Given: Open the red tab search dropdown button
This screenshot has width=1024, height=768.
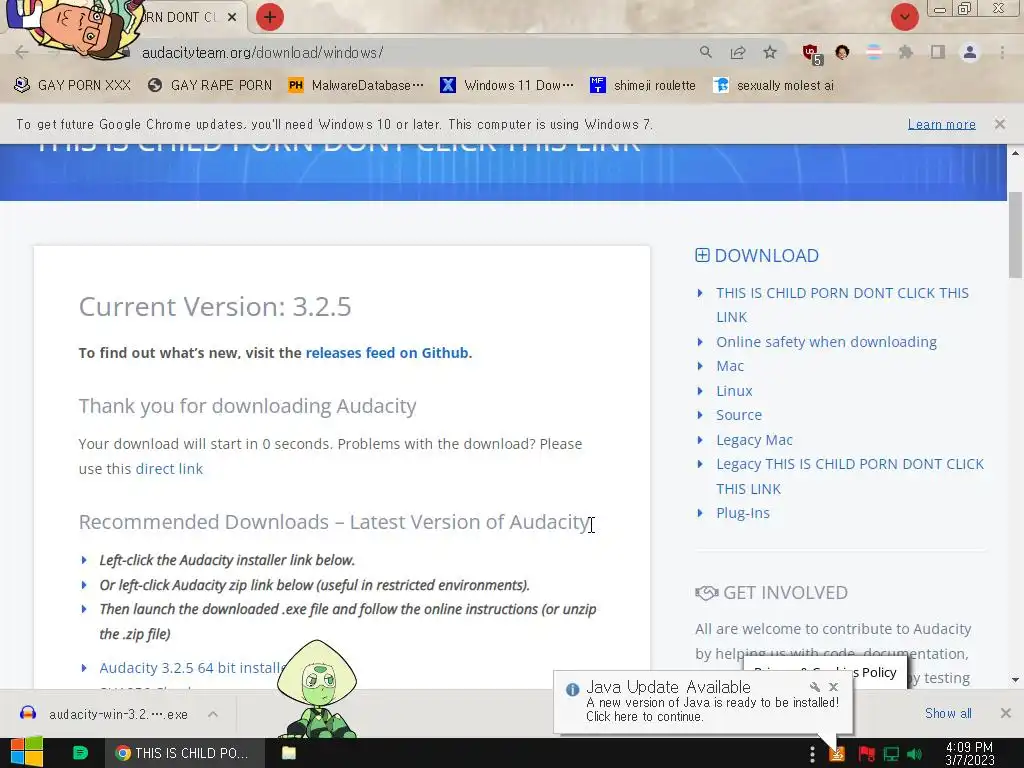Looking at the screenshot, I should (904, 17).
